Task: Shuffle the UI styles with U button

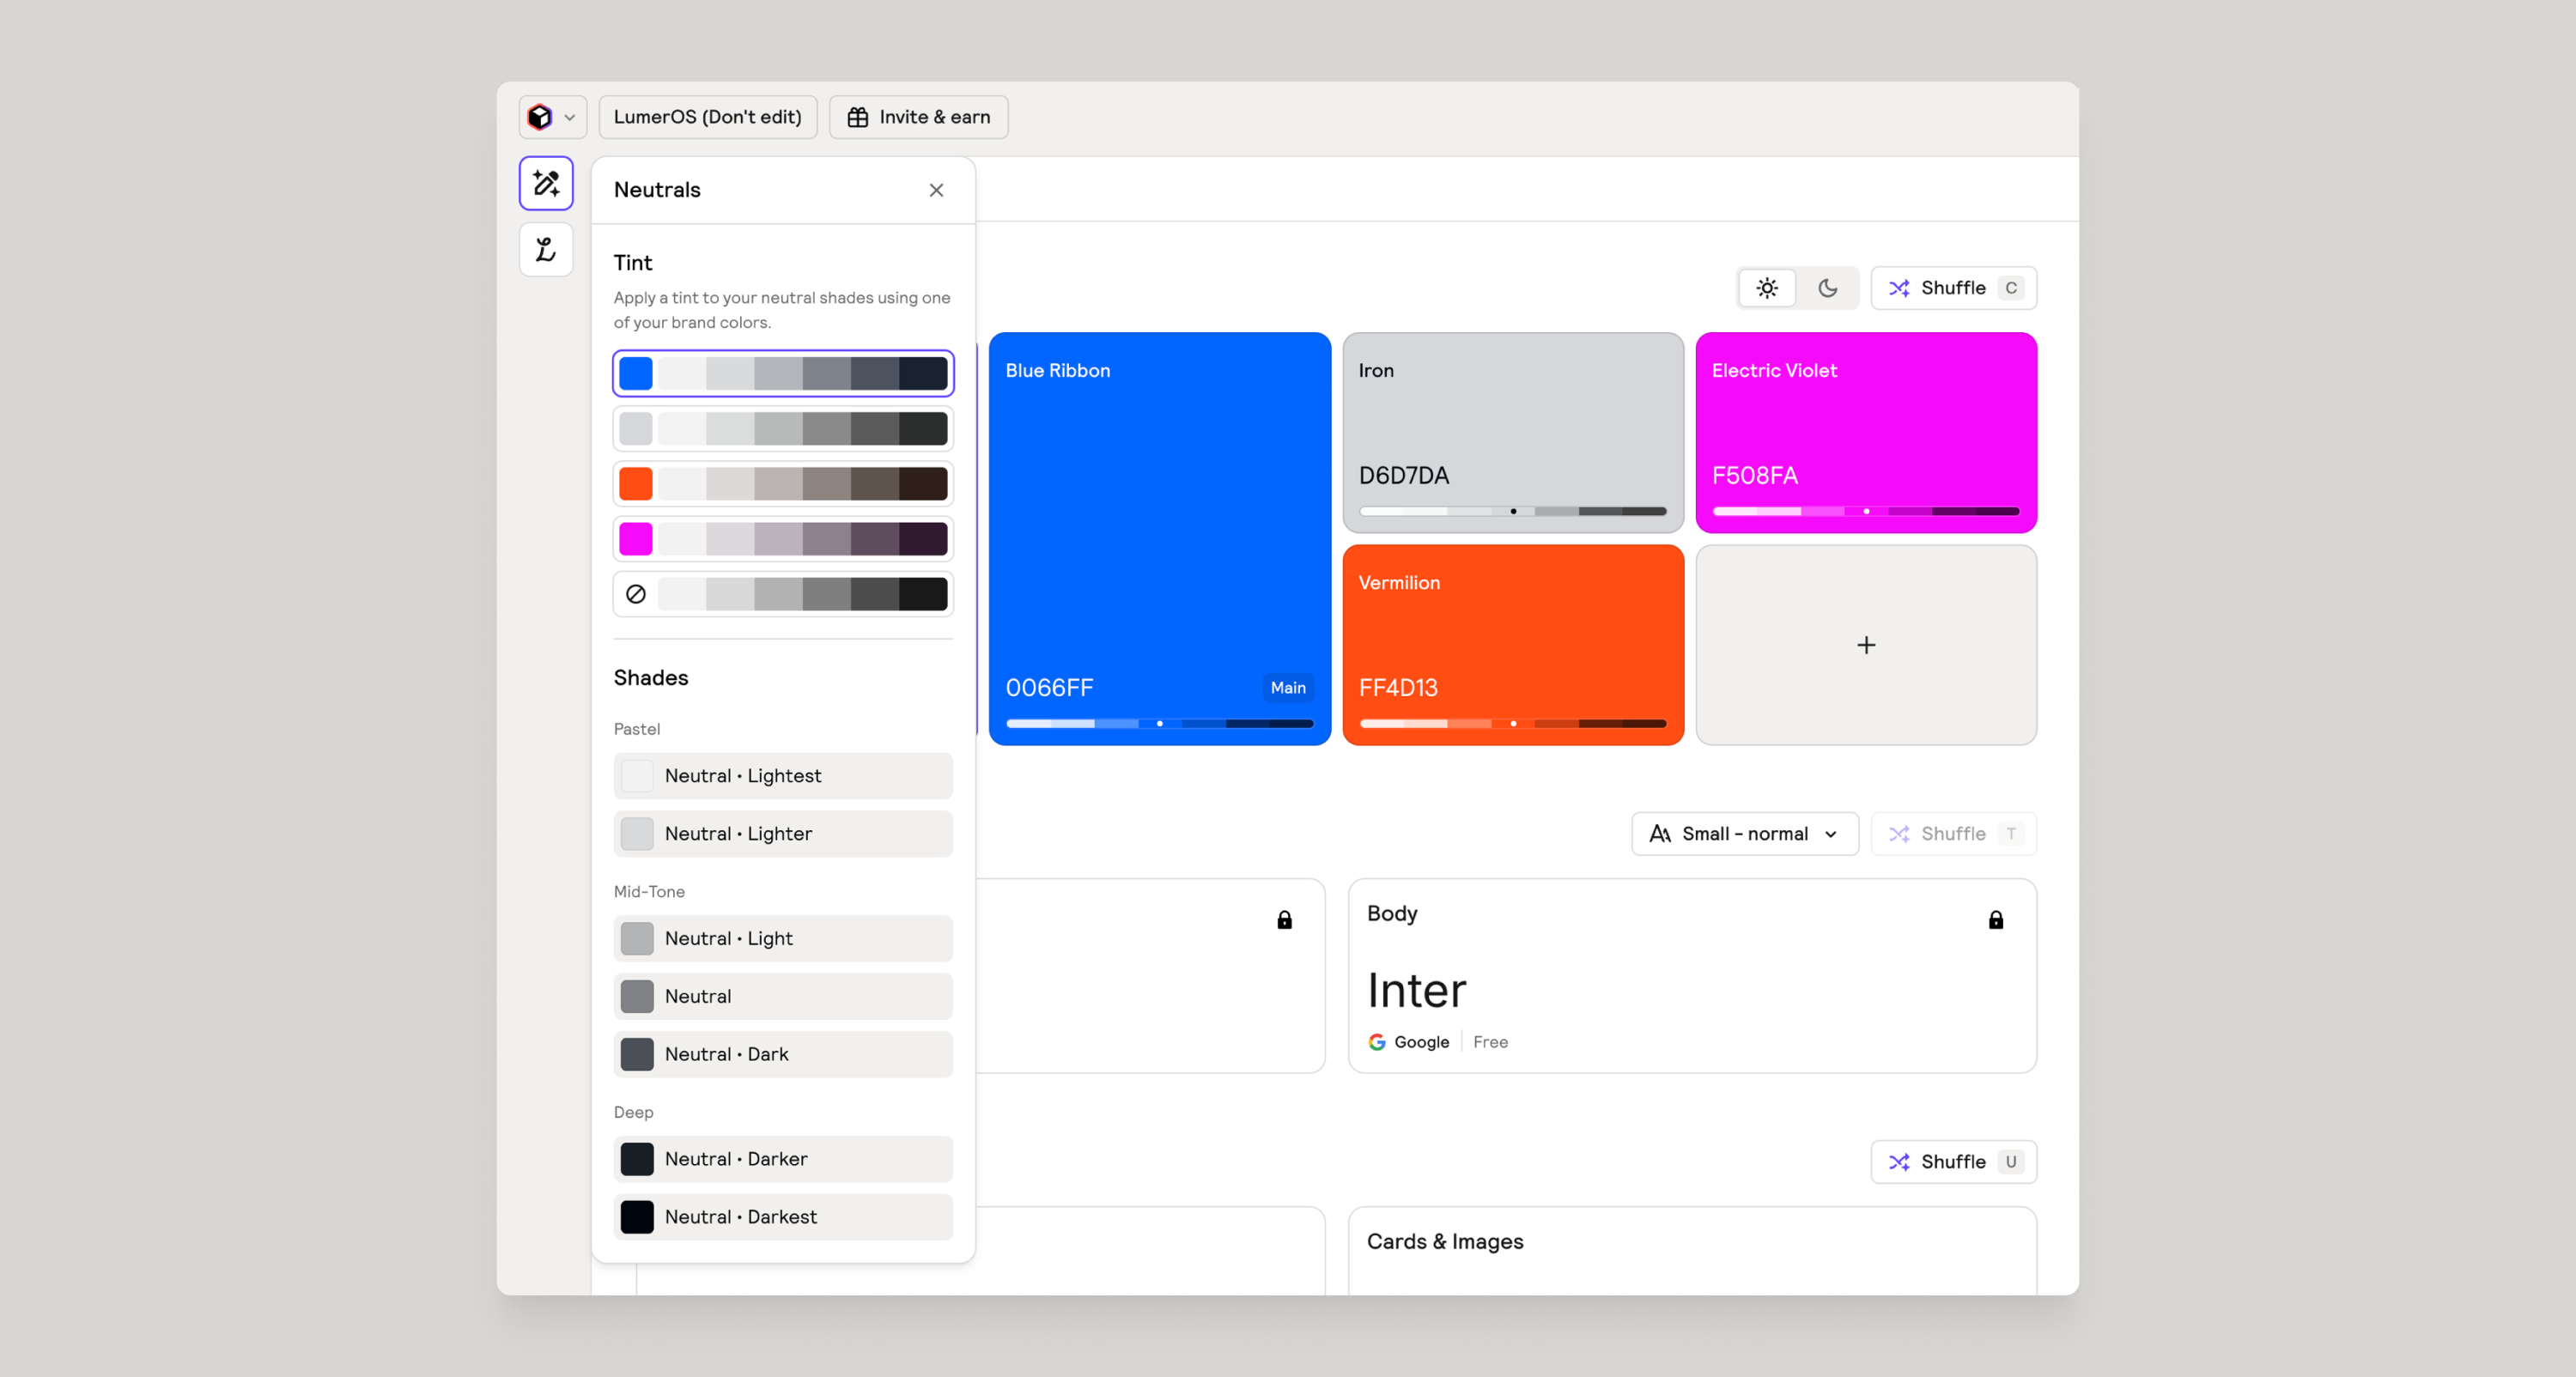Action: (1952, 1162)
